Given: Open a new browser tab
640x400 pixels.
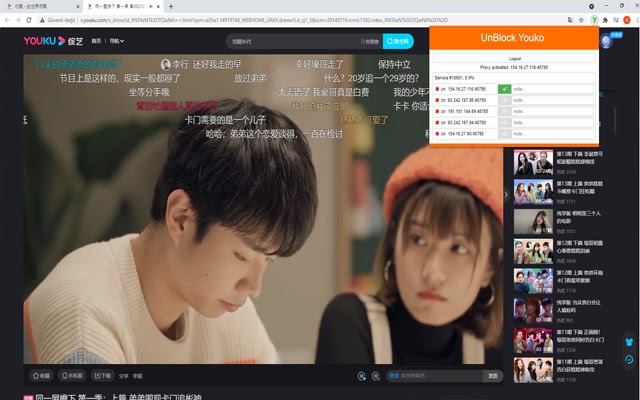Looking at the screenshot, I should 171,7.
